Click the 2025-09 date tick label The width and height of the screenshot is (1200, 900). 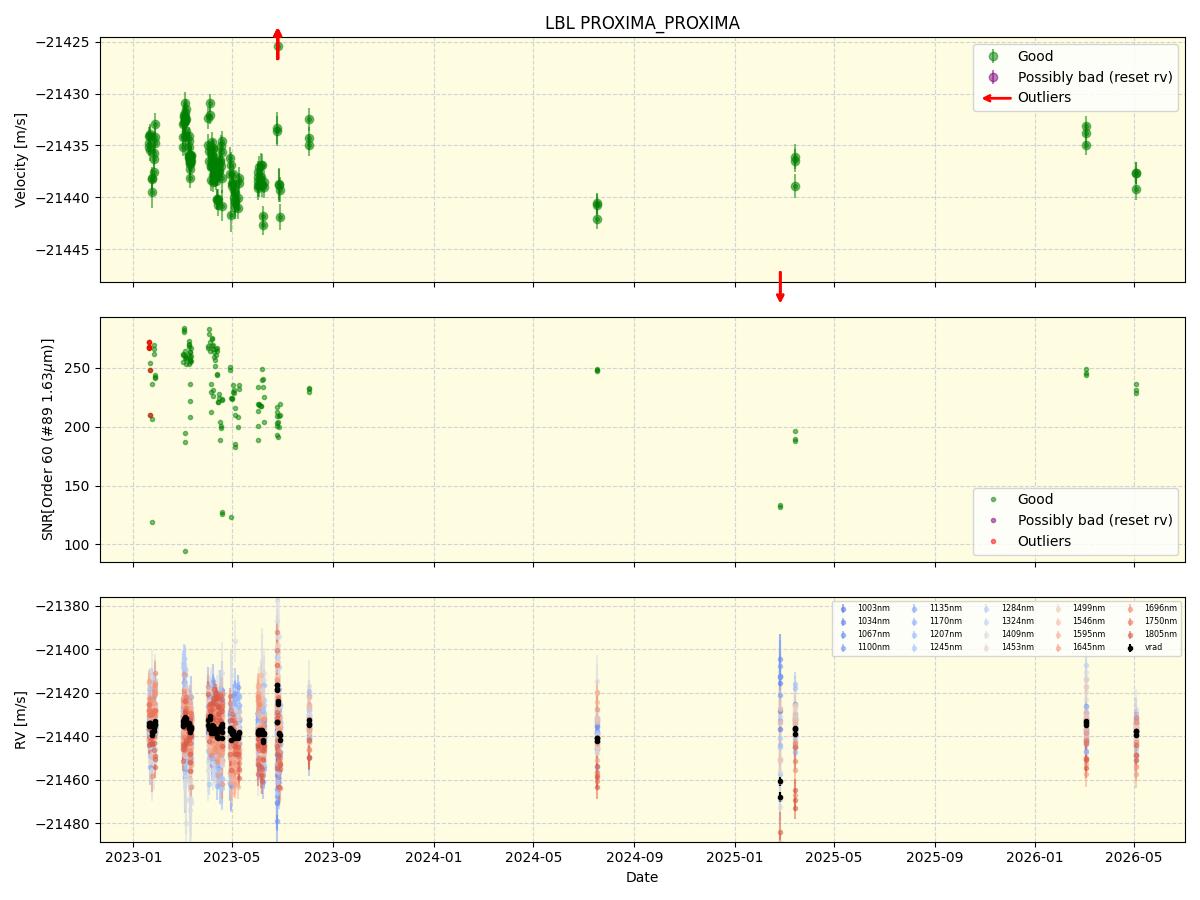[936, 858]
